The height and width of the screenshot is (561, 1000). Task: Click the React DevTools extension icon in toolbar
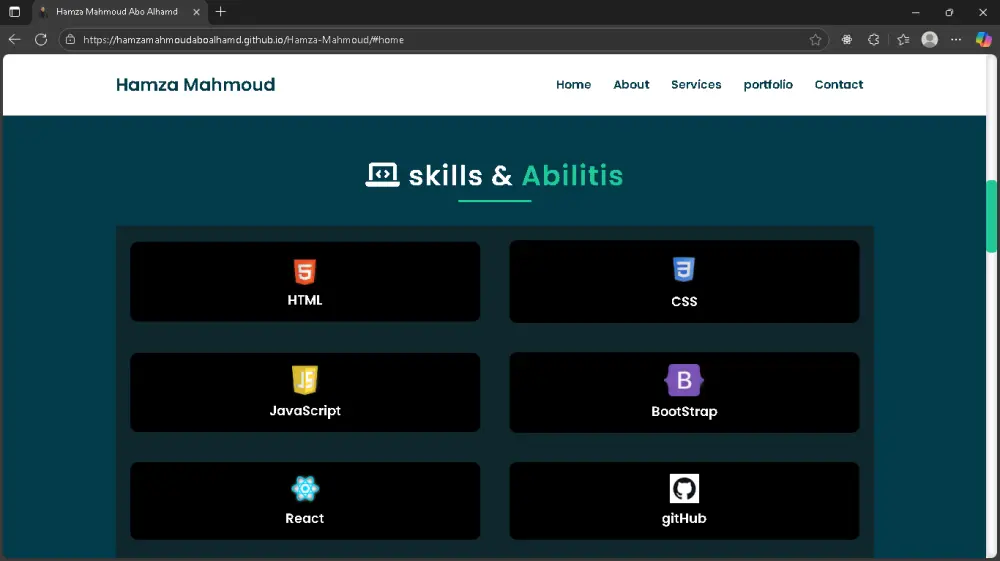pyautogui.click(x=847, y=40)
